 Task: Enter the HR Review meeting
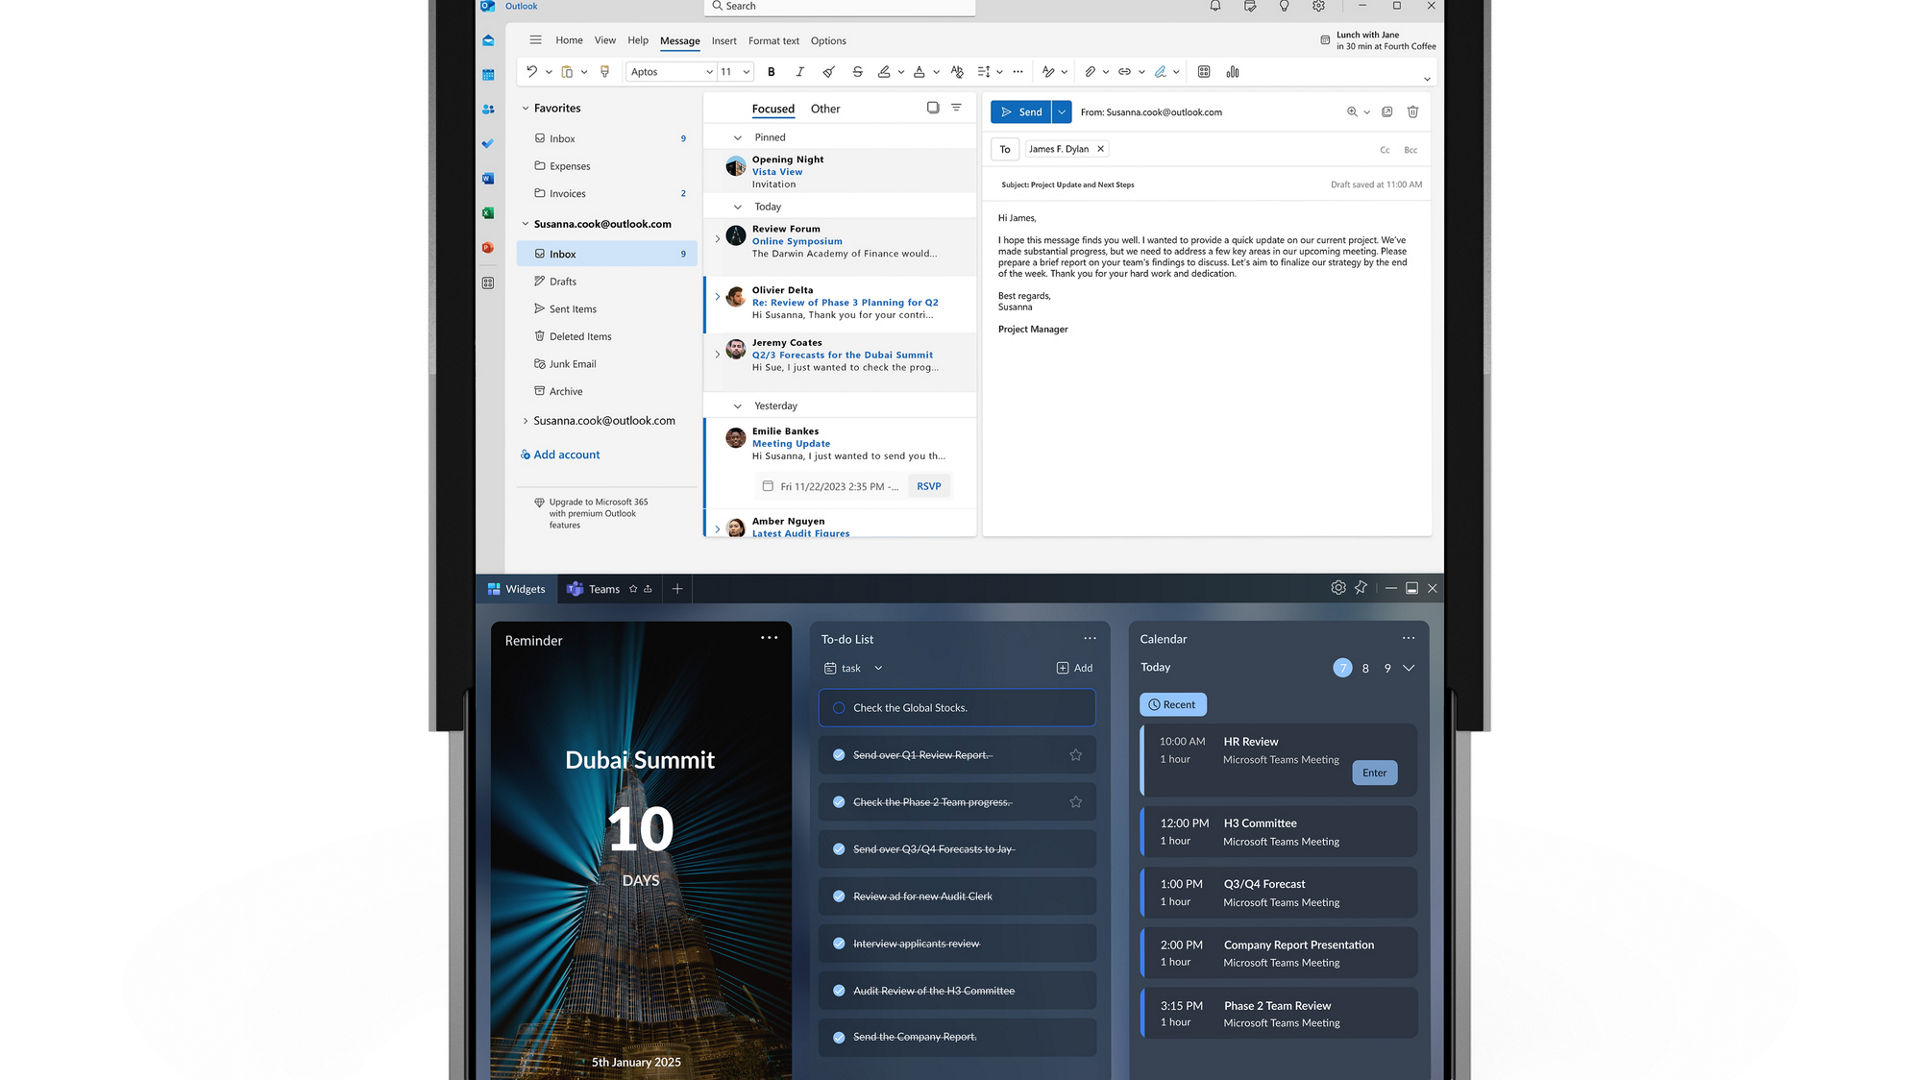[x=1375, y=773]
